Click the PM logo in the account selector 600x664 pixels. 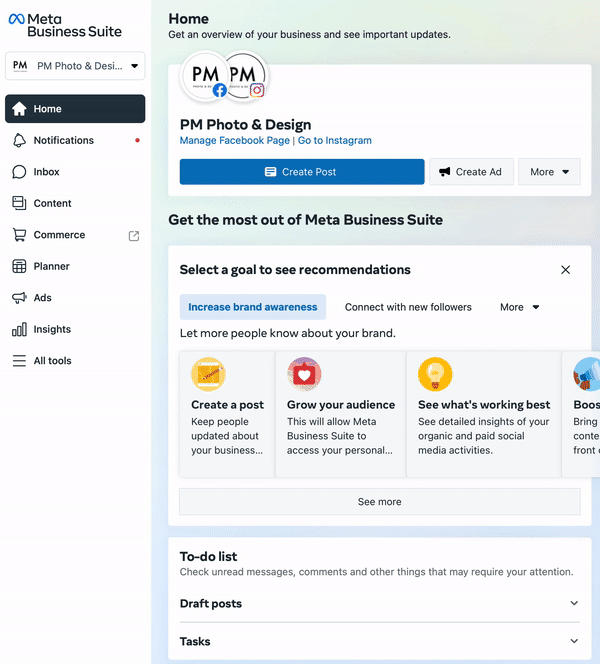click(x=20, y=66)
